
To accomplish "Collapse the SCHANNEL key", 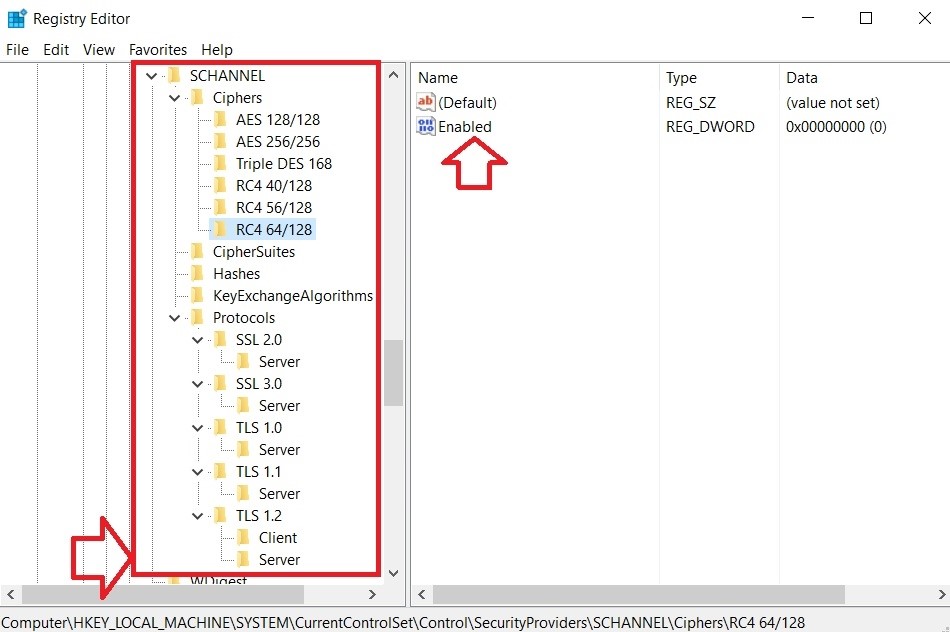I will [x=151, y=76].
